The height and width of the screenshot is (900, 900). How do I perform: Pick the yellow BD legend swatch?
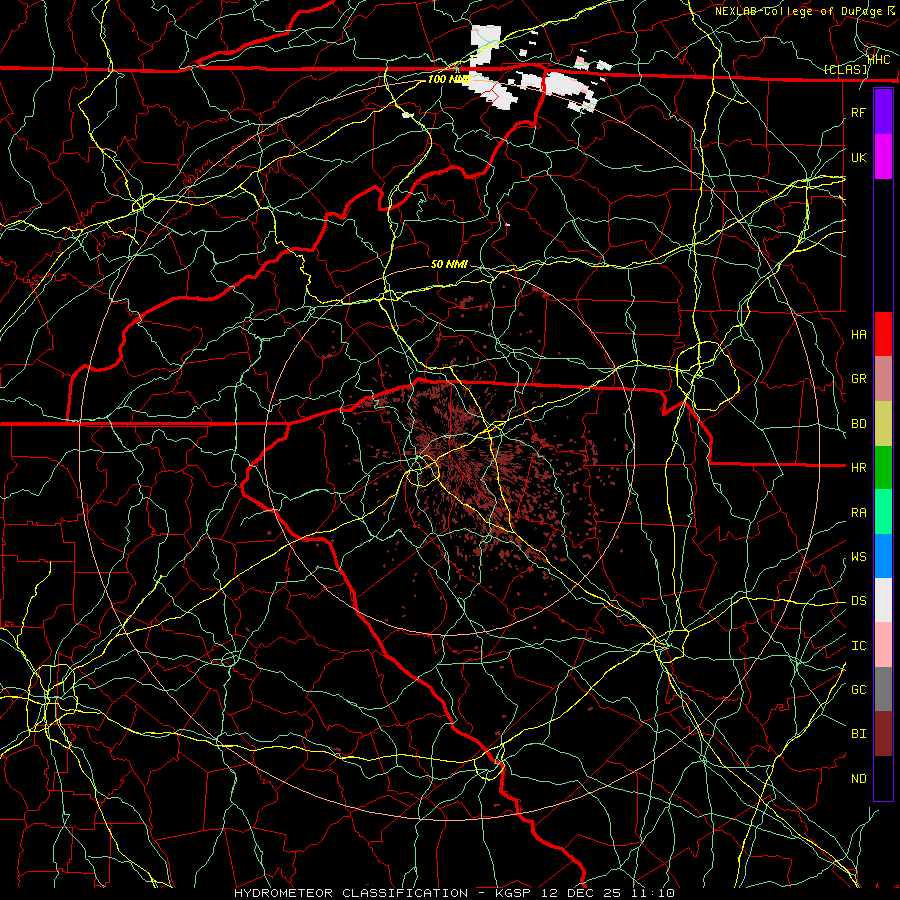click(x=883, y=423)
